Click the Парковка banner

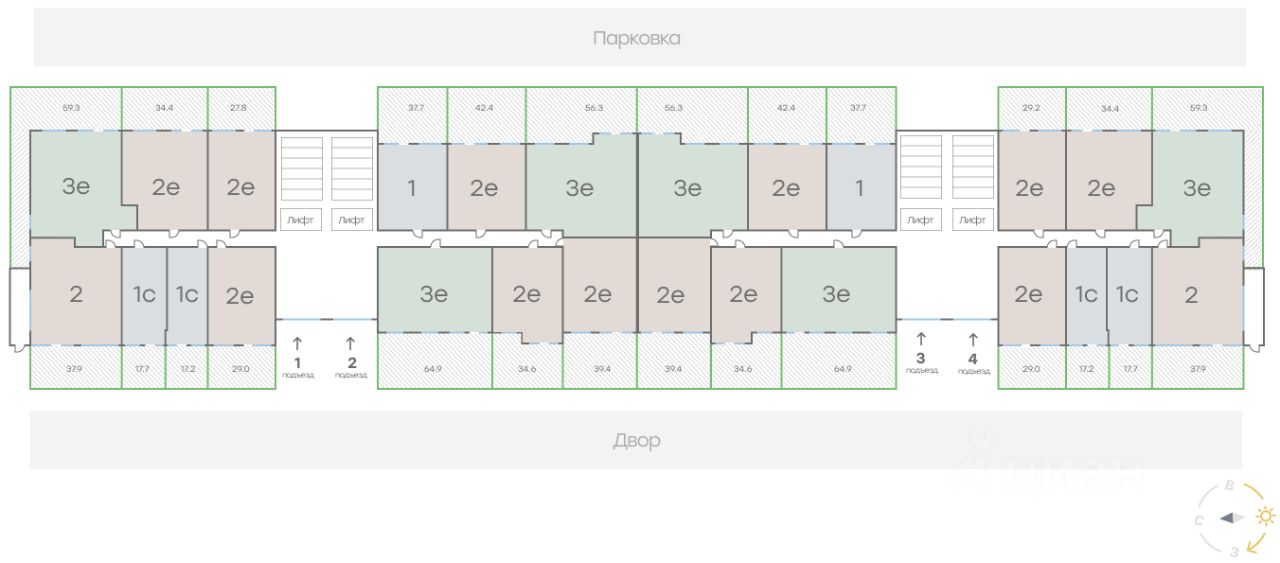click(x=640, y=38)
